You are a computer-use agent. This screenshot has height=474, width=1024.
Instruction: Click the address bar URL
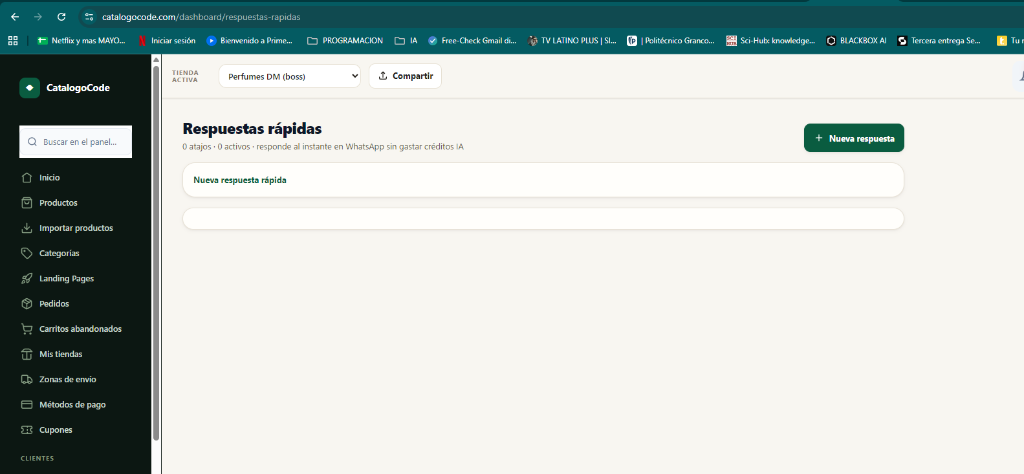tap(201, 17)
